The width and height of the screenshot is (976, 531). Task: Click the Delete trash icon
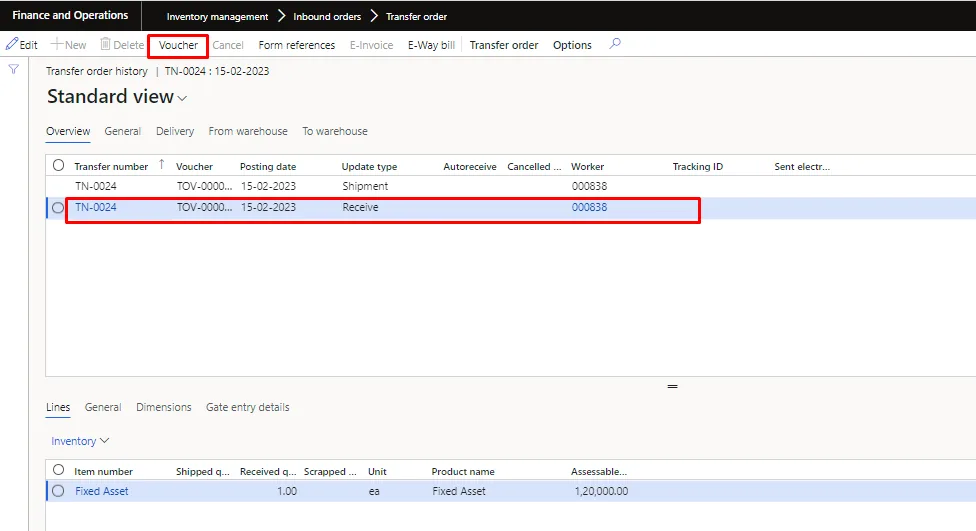[x=105, y=44]
